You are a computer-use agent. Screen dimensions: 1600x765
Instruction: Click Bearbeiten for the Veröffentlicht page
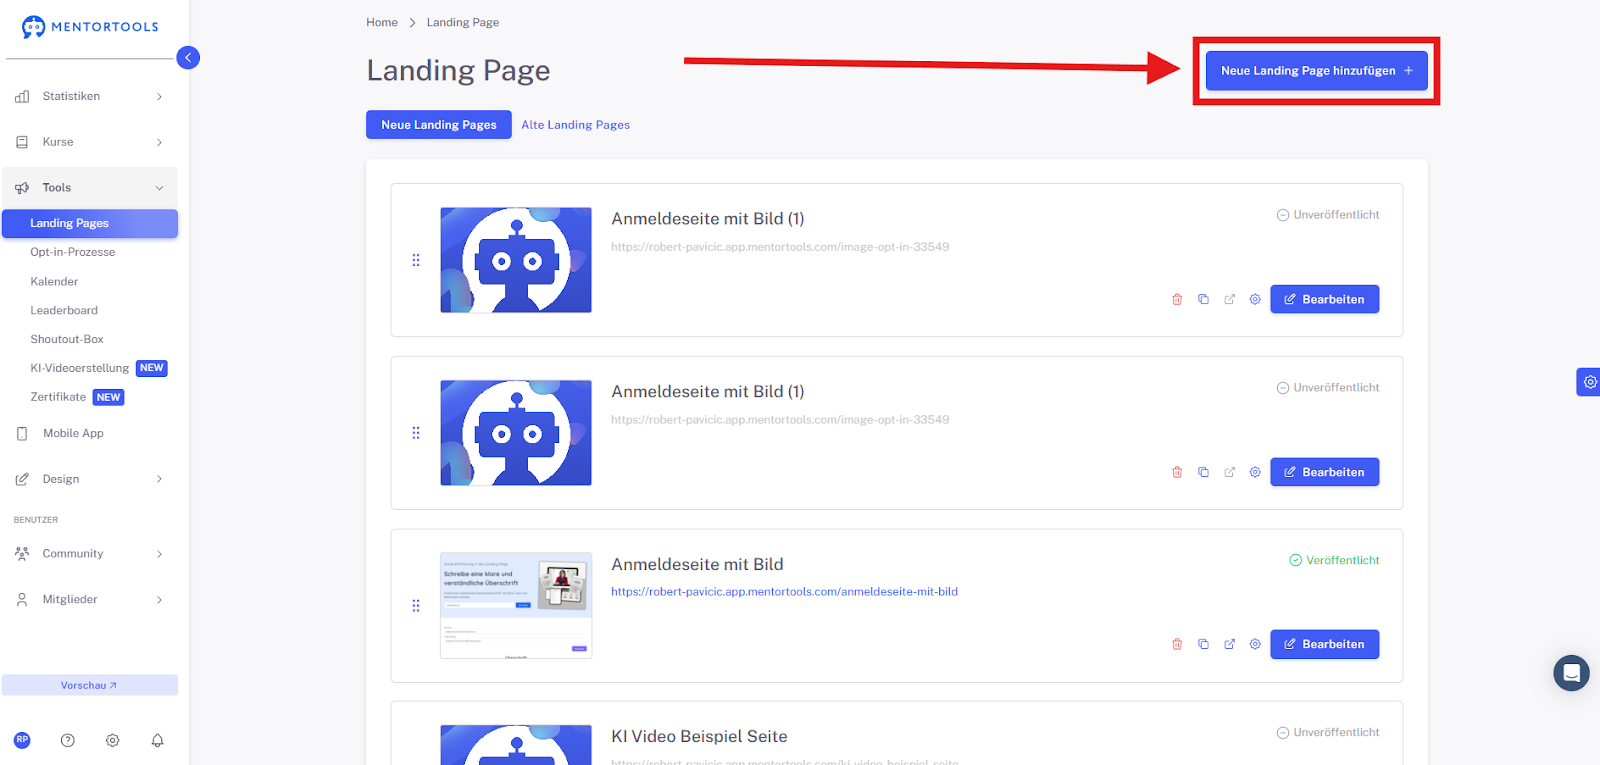pos(1325,644)
